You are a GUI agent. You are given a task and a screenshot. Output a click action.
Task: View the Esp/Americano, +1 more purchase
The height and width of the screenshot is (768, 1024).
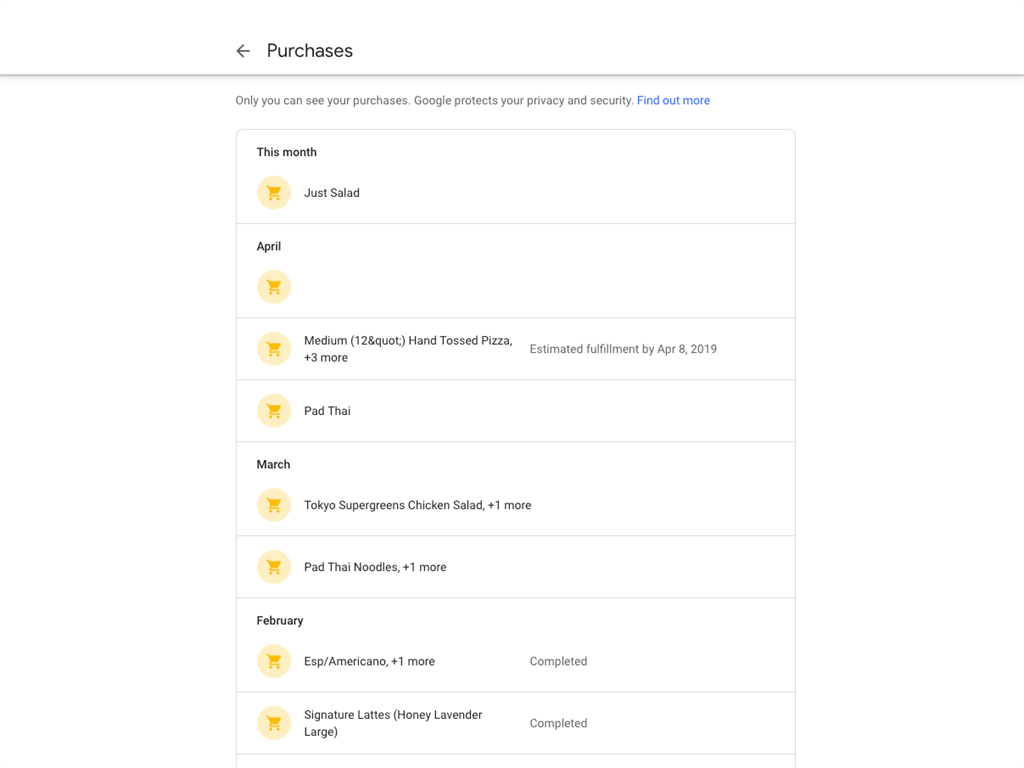[369, 661]
